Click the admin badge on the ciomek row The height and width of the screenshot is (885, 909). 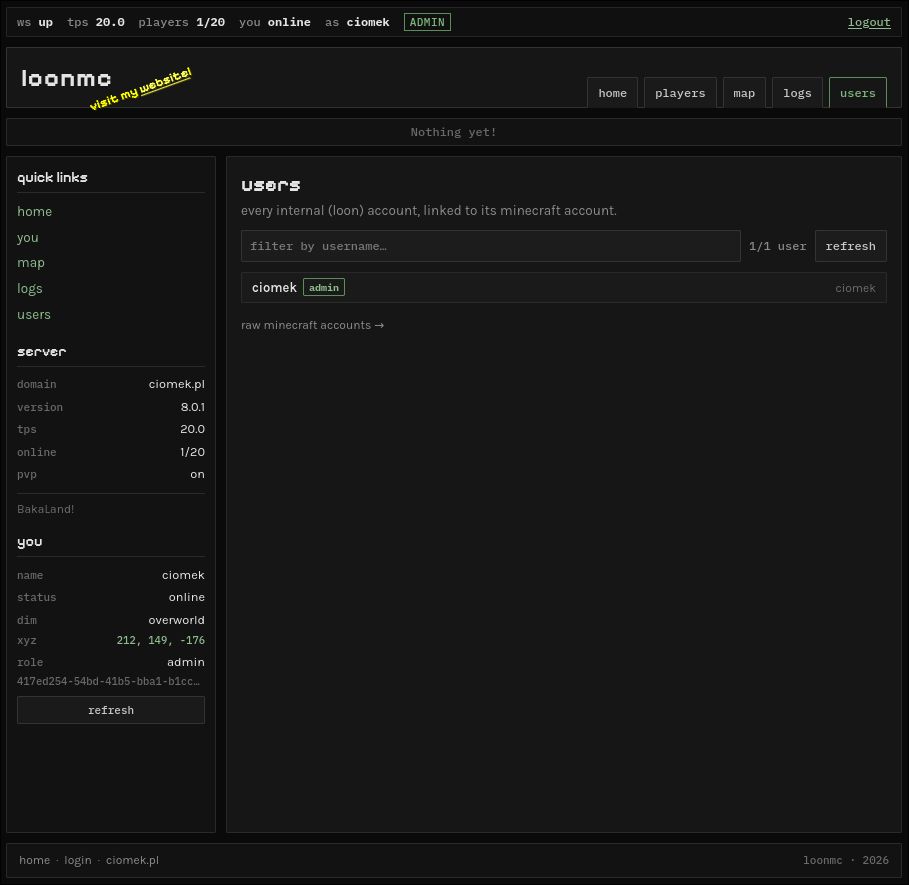pos(324,287)
